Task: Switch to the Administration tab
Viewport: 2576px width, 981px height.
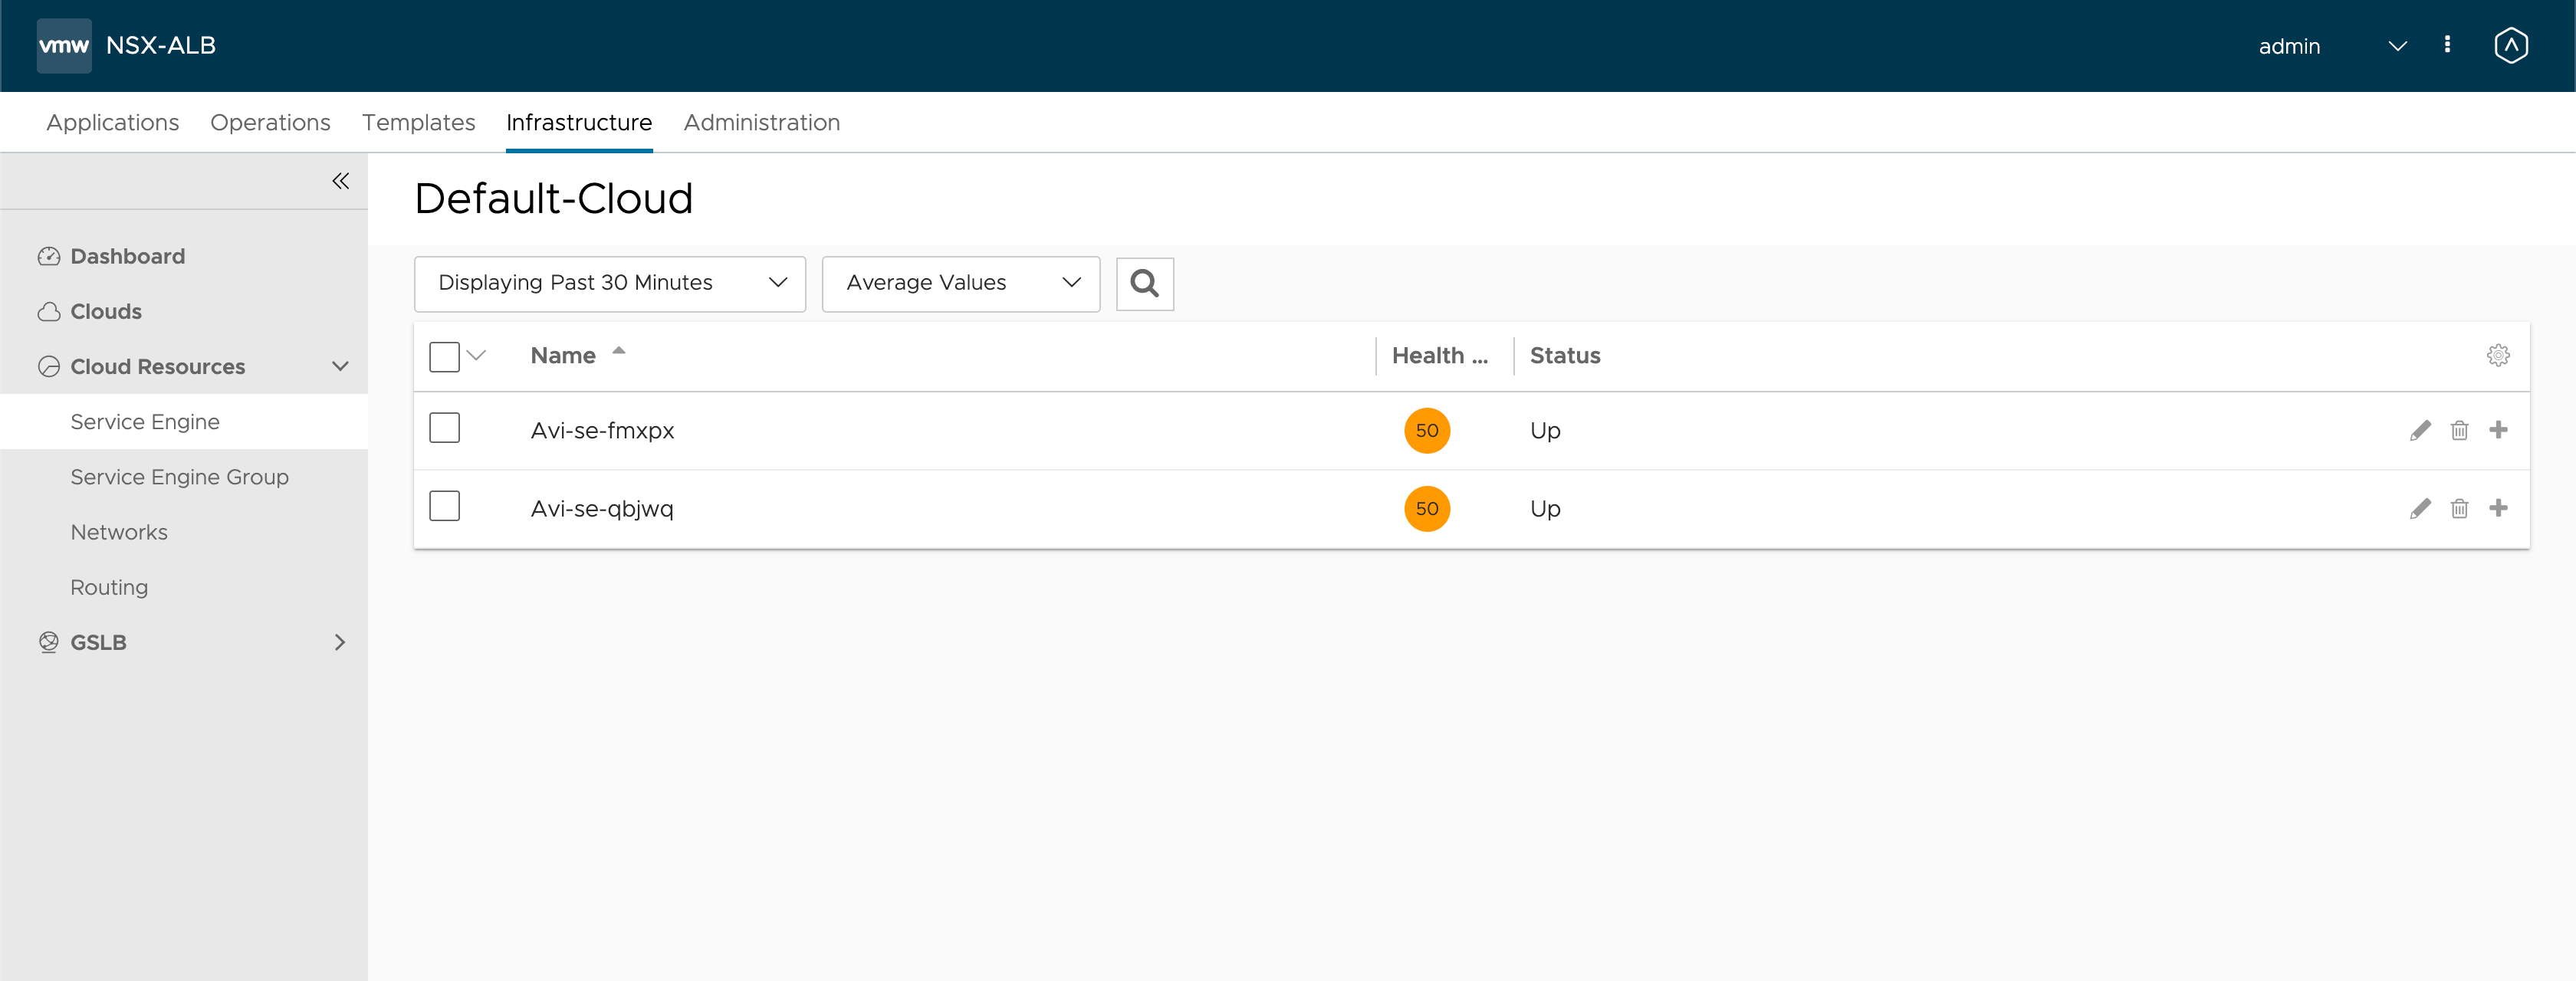Action: pos(762,122)
